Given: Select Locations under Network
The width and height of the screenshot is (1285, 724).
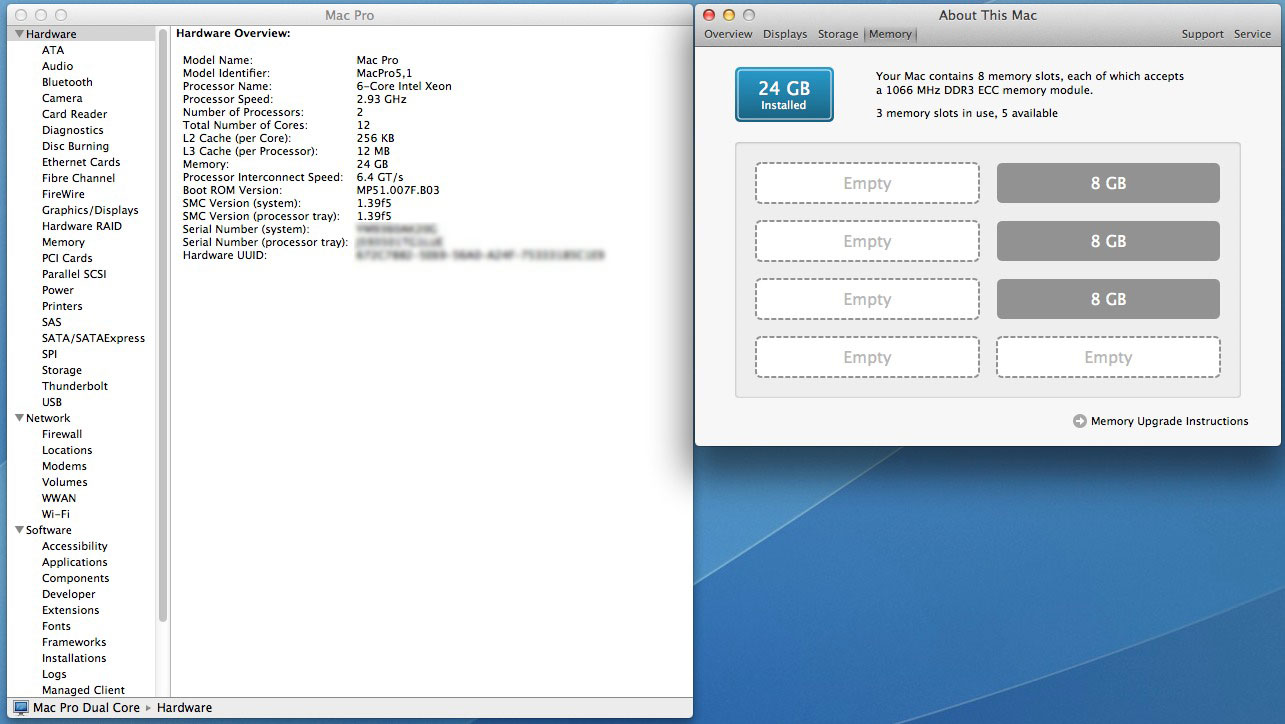Looking at the screenshot, I should pos(67,450).
